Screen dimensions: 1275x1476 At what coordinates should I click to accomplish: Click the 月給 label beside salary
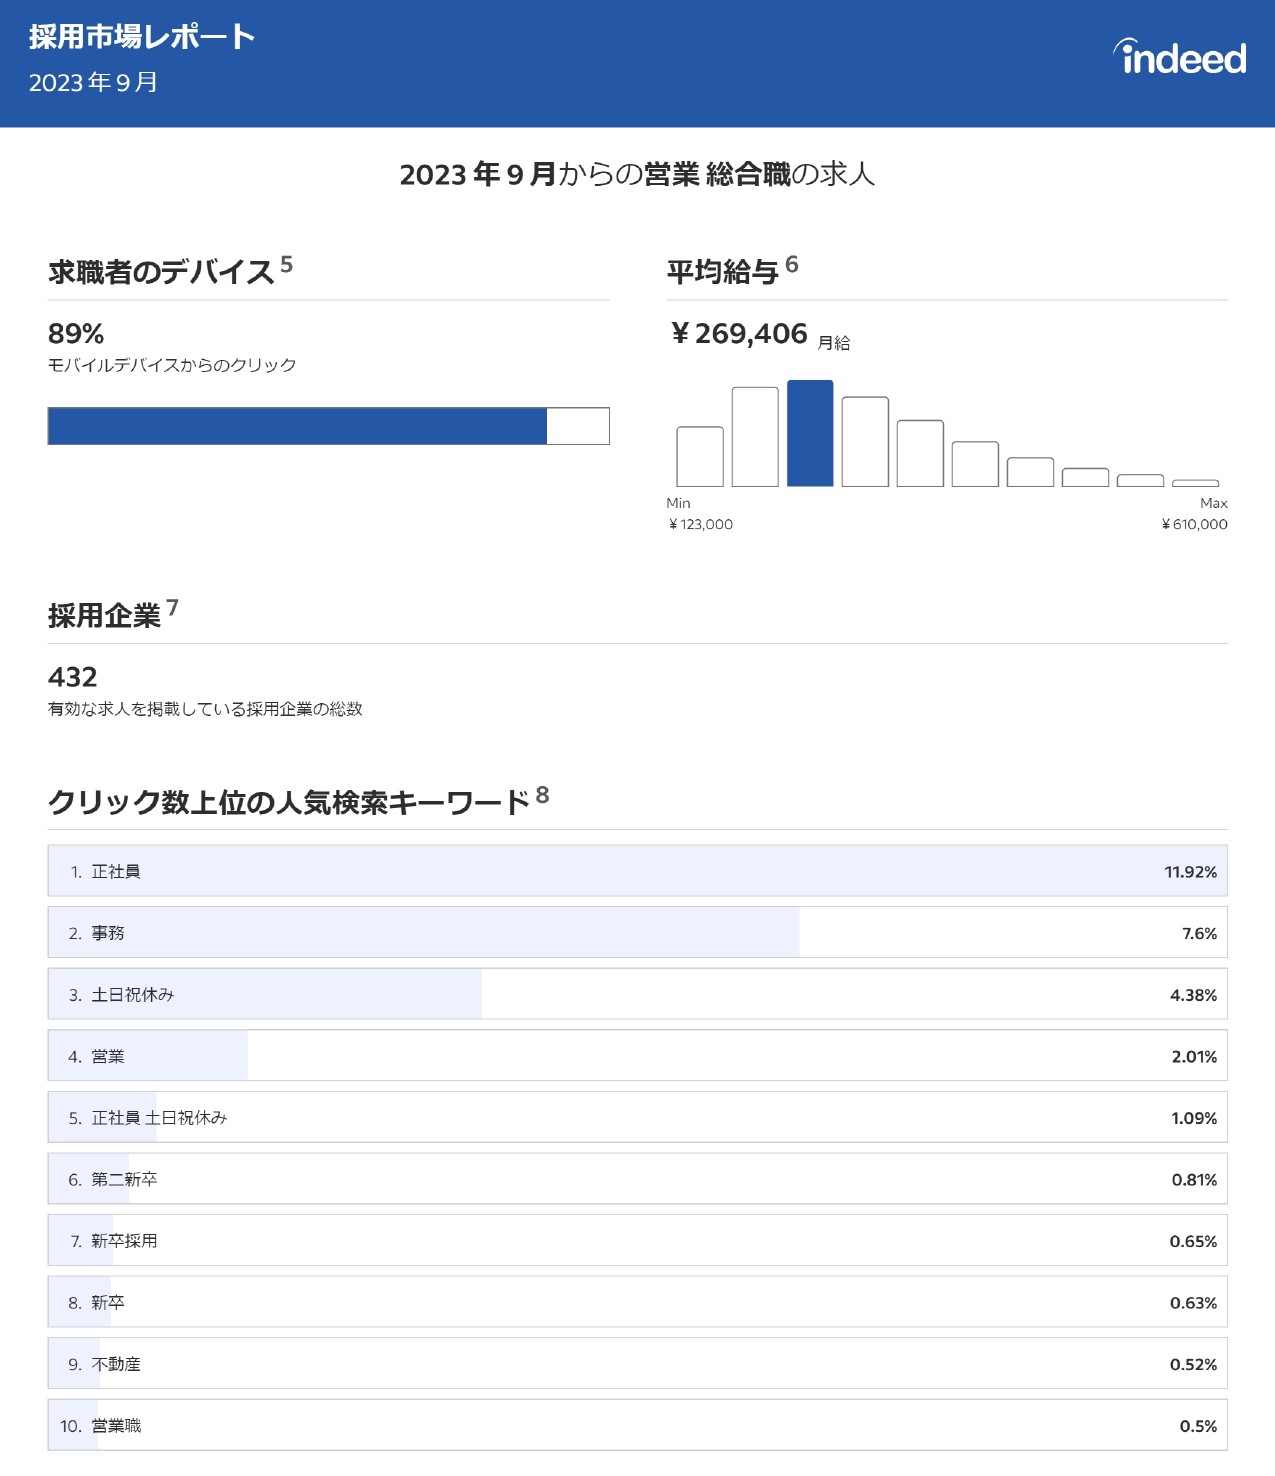(834, 342)
